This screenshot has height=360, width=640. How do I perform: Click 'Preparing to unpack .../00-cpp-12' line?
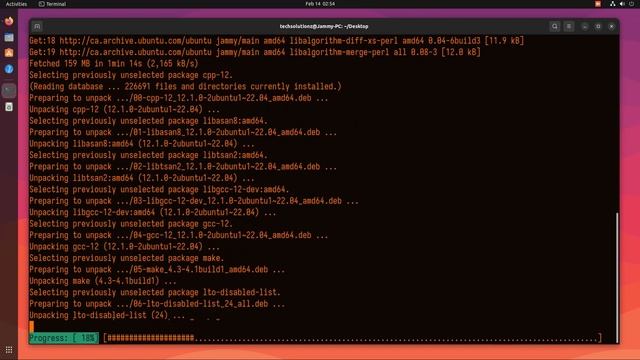point(178,98)
